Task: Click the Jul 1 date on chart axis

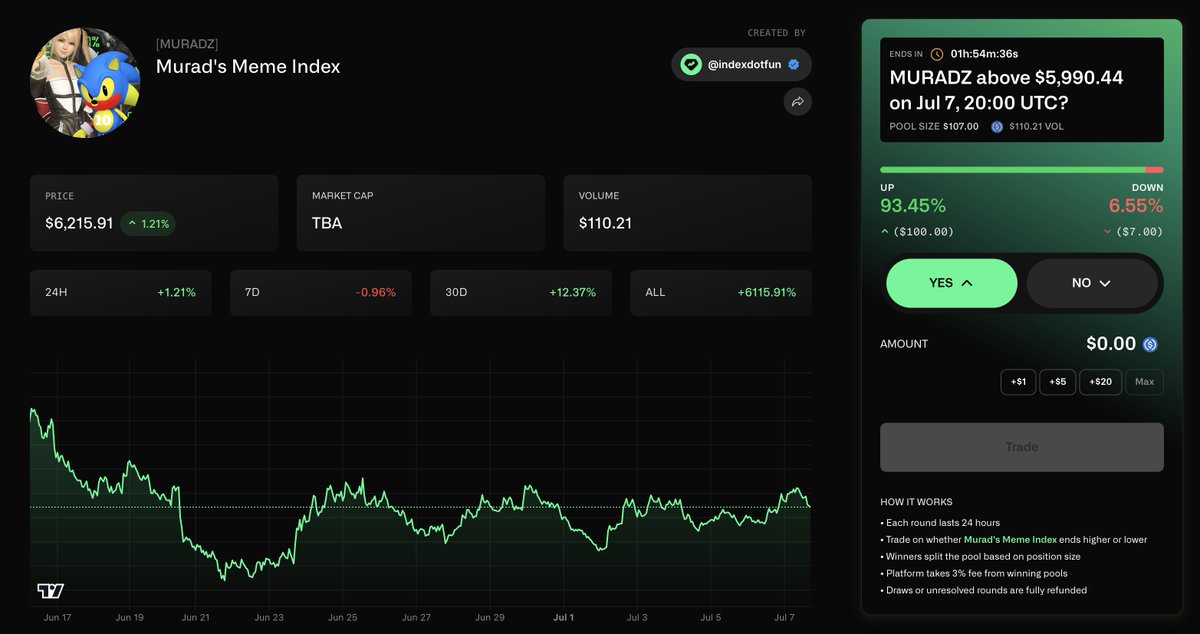Action: point(564,618)
